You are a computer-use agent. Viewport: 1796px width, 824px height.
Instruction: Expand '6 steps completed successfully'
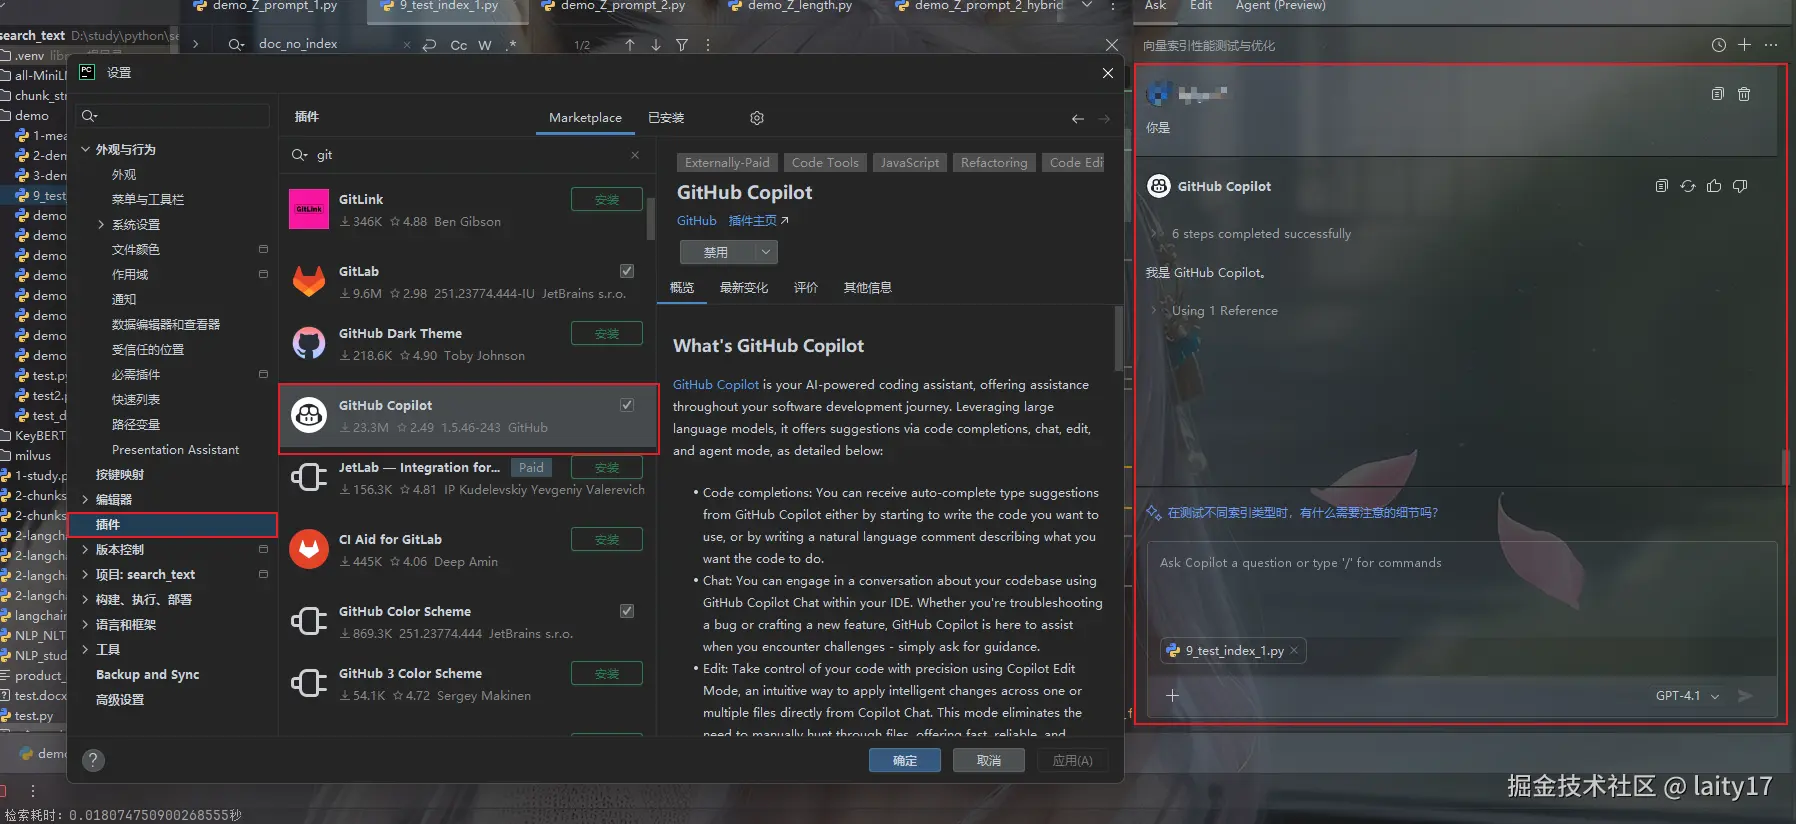1260,234
